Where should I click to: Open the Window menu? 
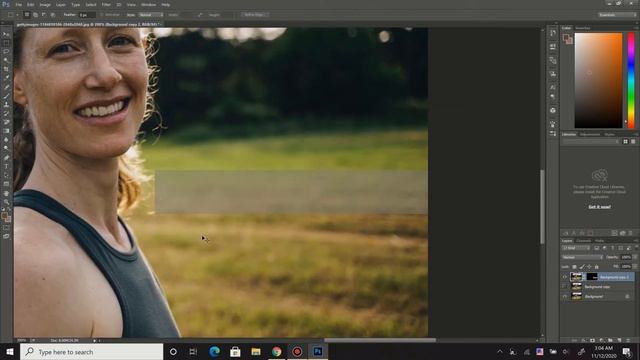pyautogui.click(x=148, y=4)
